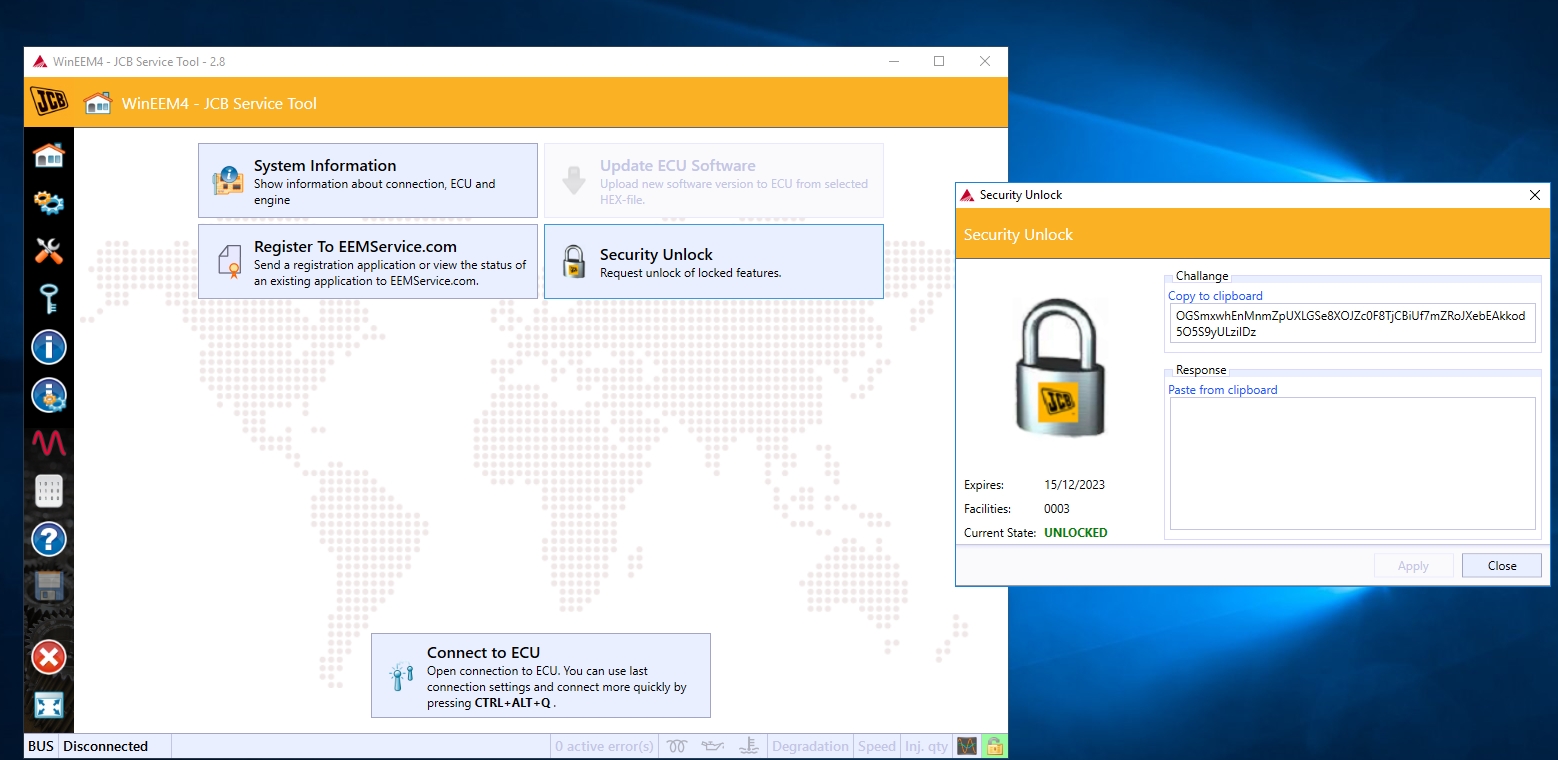Click the key security icon in the sidebar
Image resolution: width=1558 pixels, height=760 pixels.
click(48, 299)
